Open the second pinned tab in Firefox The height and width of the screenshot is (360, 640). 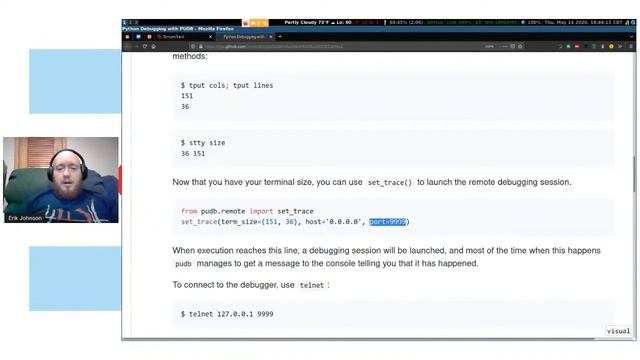tap(138, 37)
